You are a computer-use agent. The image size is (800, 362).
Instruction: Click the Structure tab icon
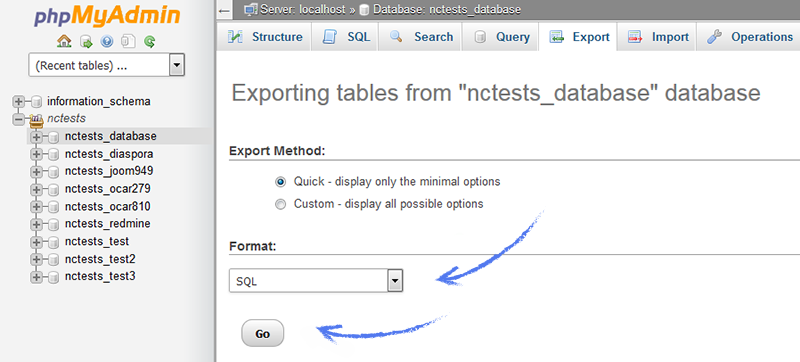click(235, 37)
